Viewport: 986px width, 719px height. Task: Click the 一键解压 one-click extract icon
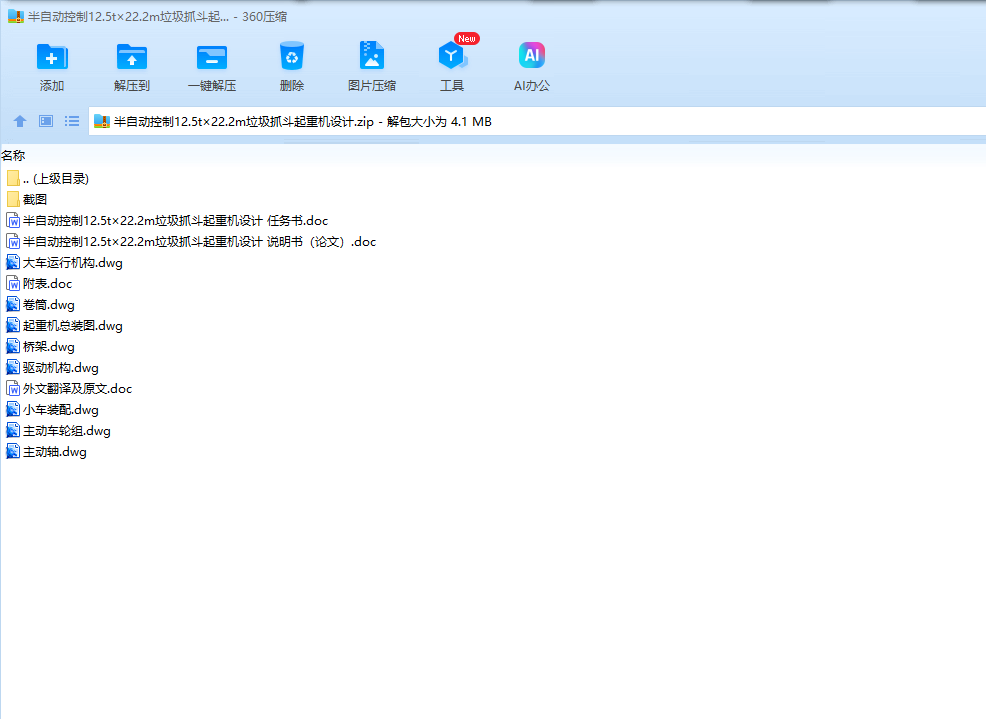coord(212,57)
